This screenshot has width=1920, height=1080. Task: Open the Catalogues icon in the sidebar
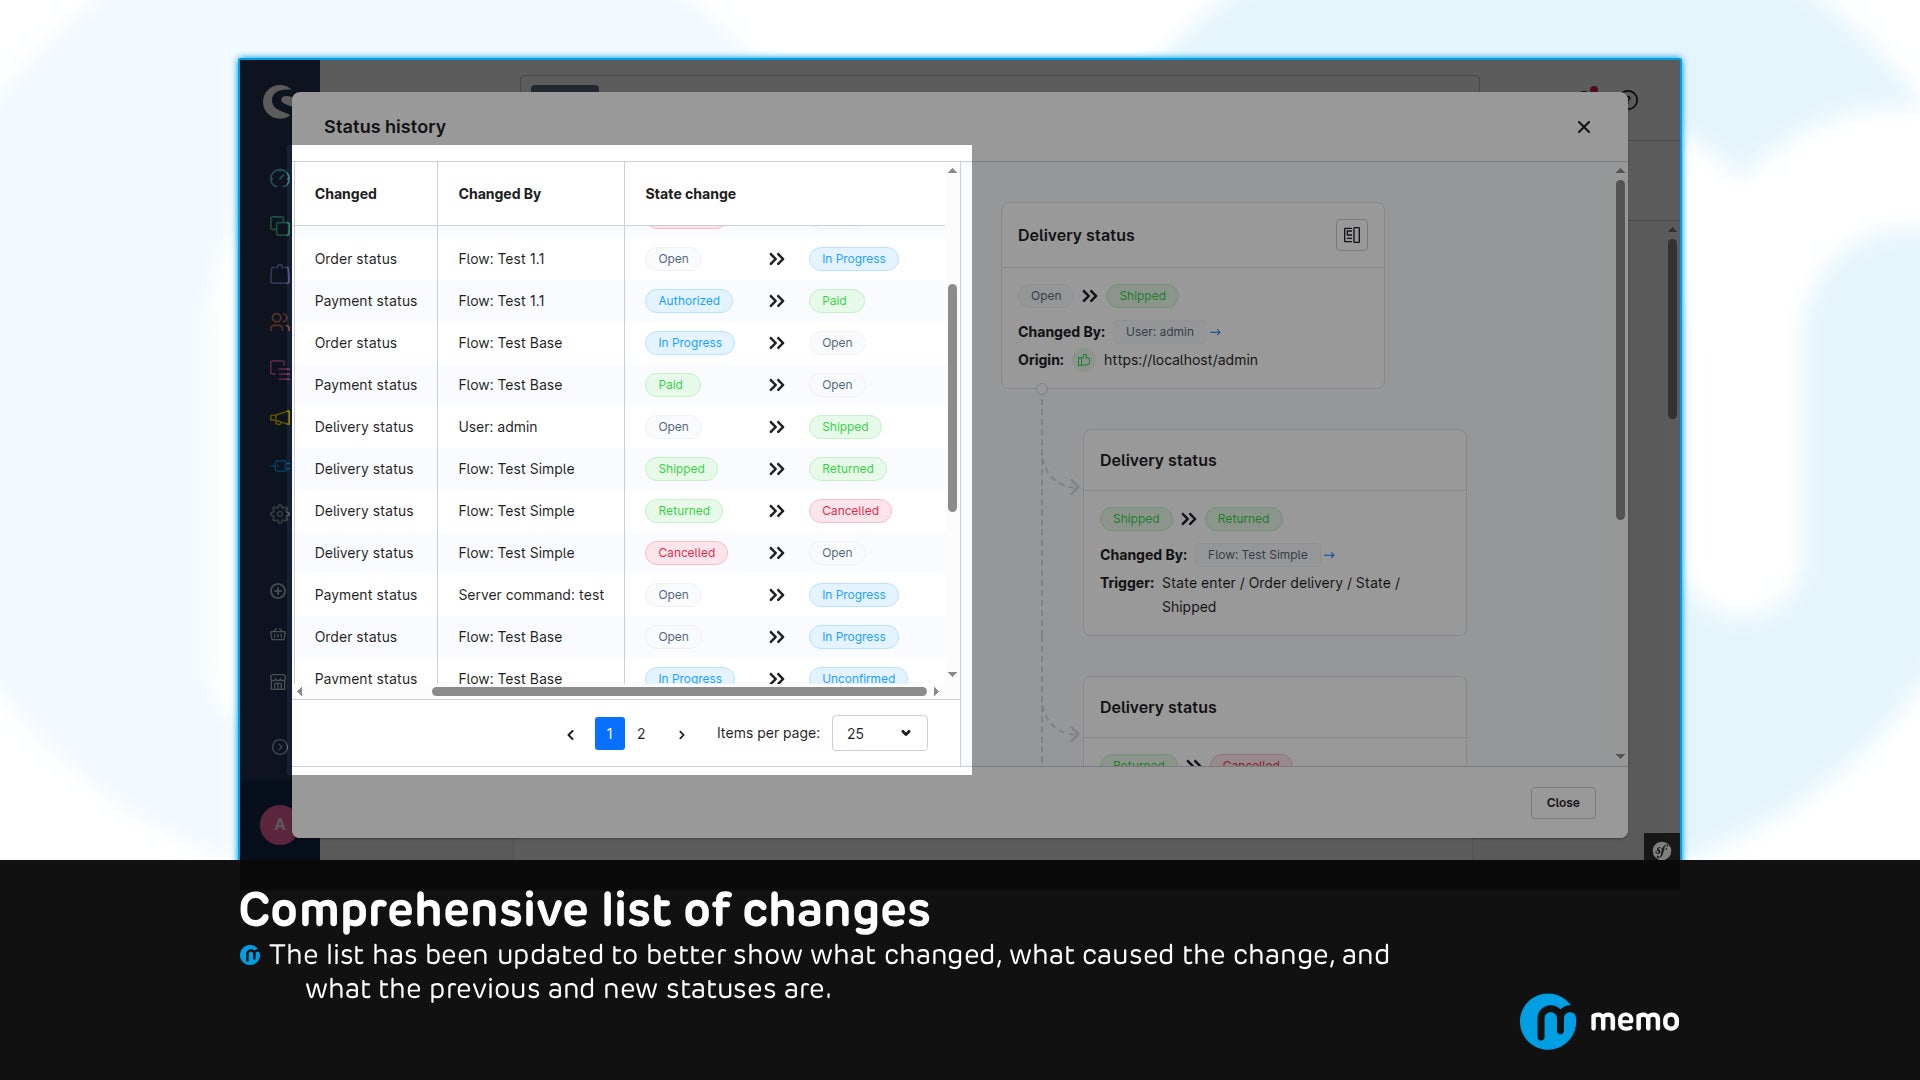(280, 226)
